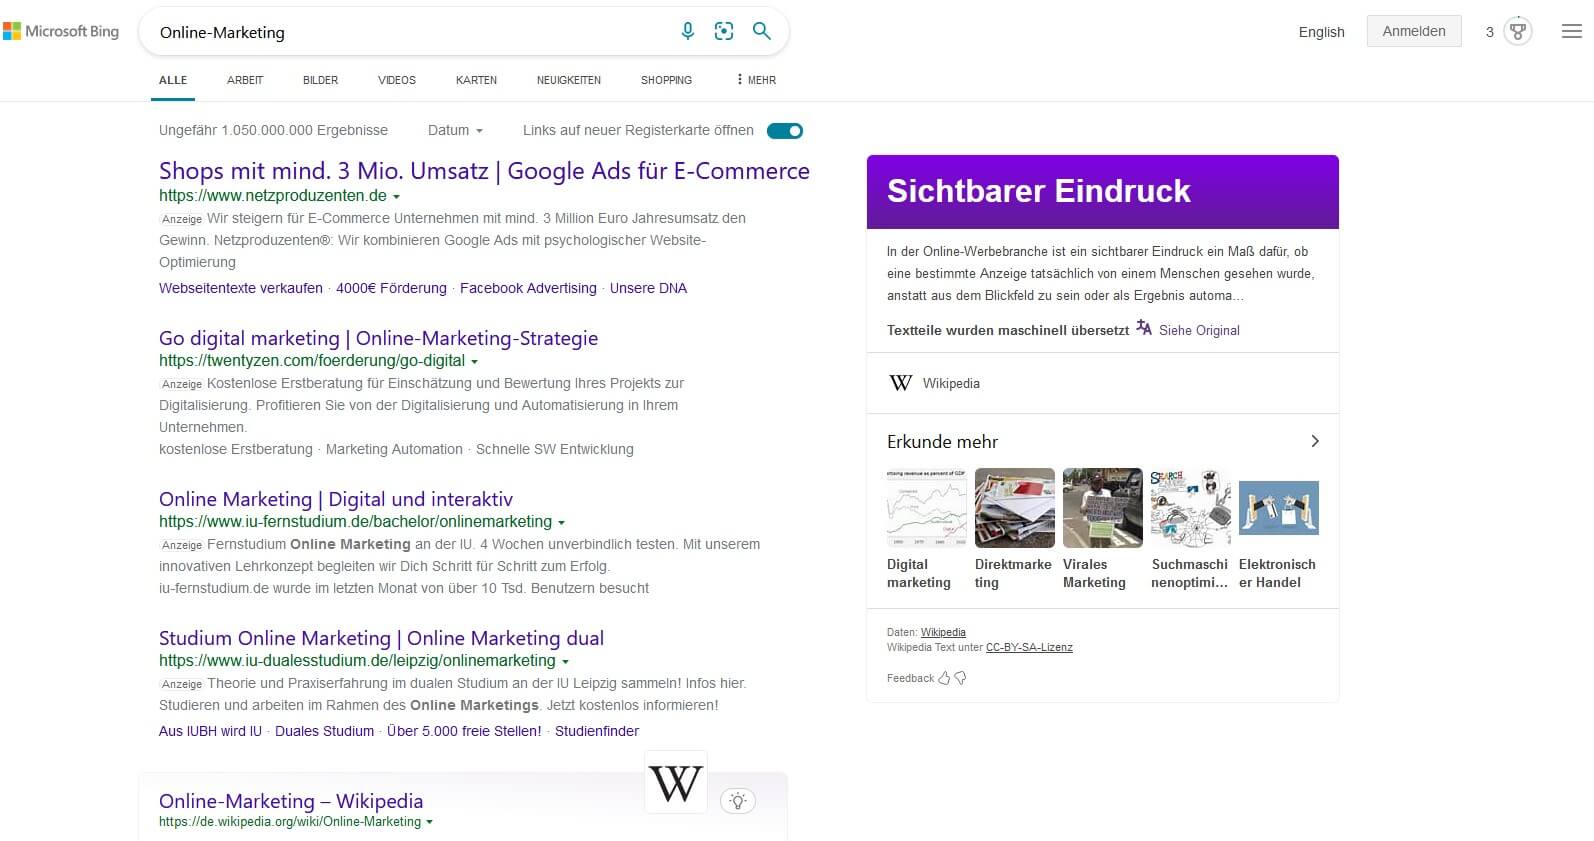Open the Wikipedia source link under Daten
This screenshot has height=841, width=1594.
[943, 632]
